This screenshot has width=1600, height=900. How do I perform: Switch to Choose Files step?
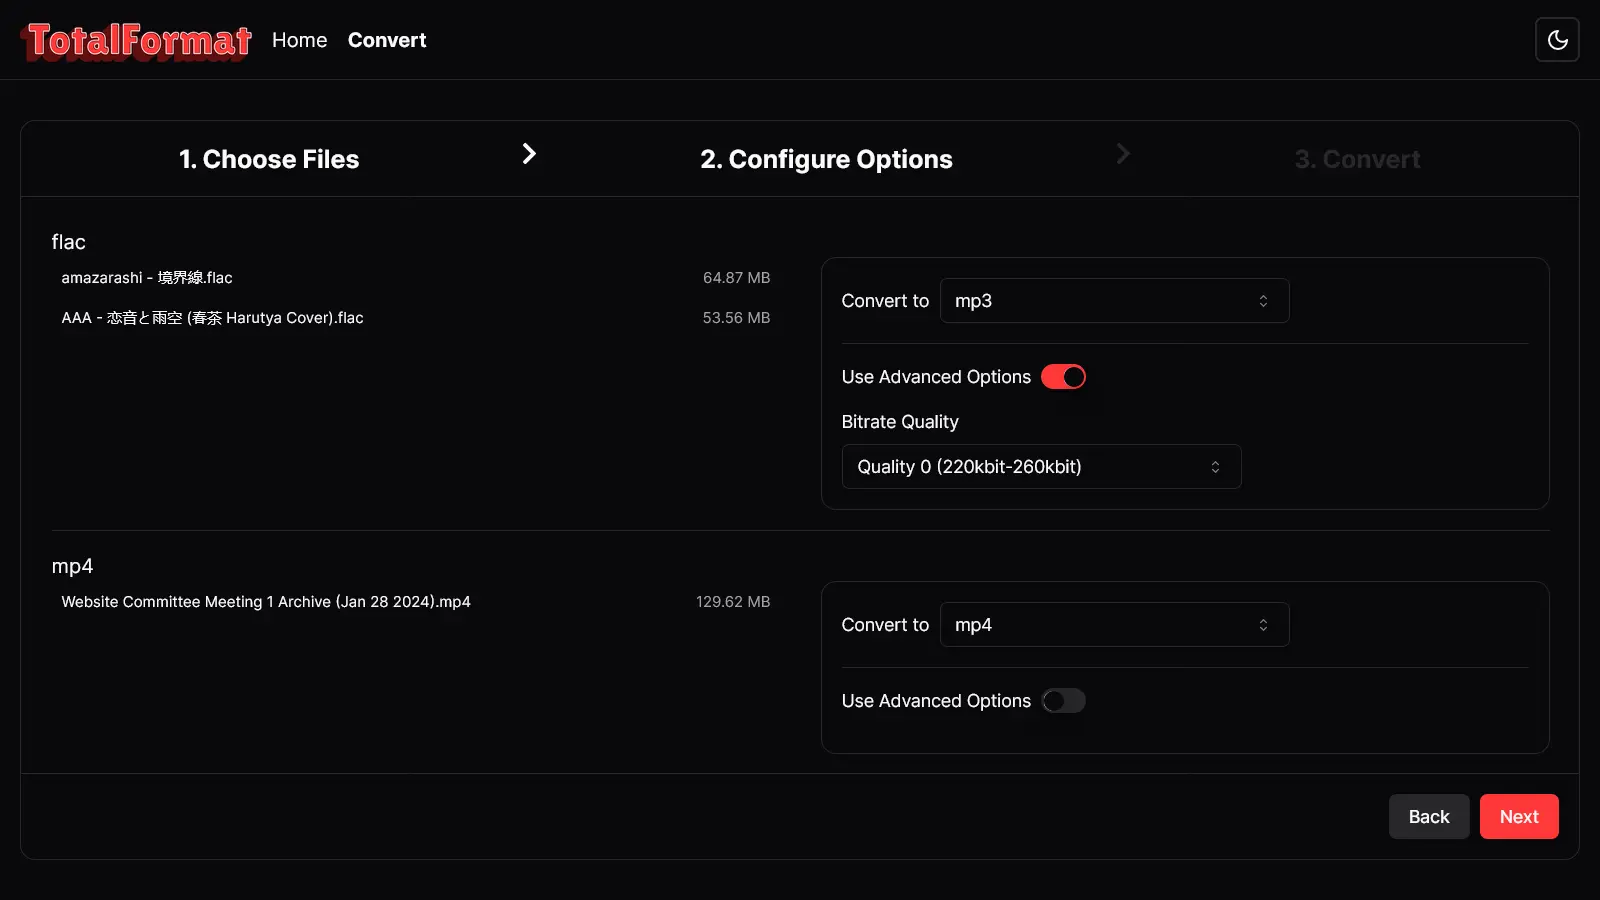269,159
